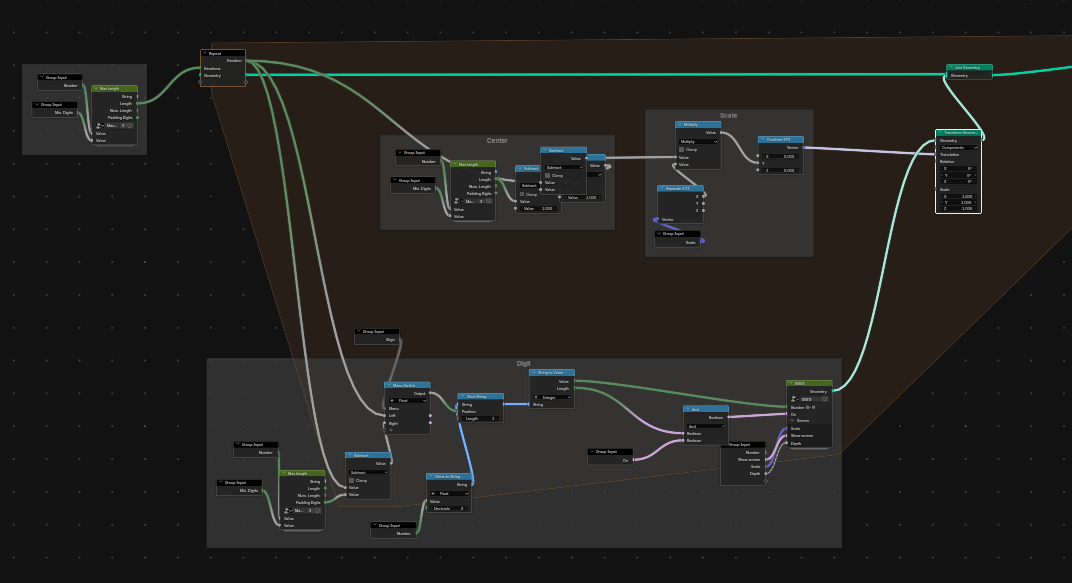Select the Transform Geometry node header
Screen dimensions: 1072x583
[959, 133]
